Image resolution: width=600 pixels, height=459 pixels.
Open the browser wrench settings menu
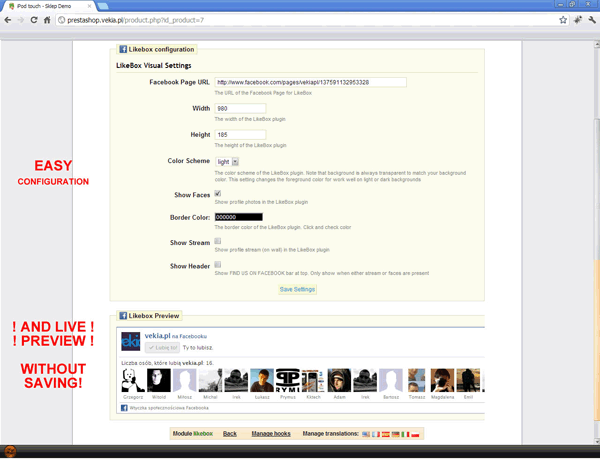(591, 19)
